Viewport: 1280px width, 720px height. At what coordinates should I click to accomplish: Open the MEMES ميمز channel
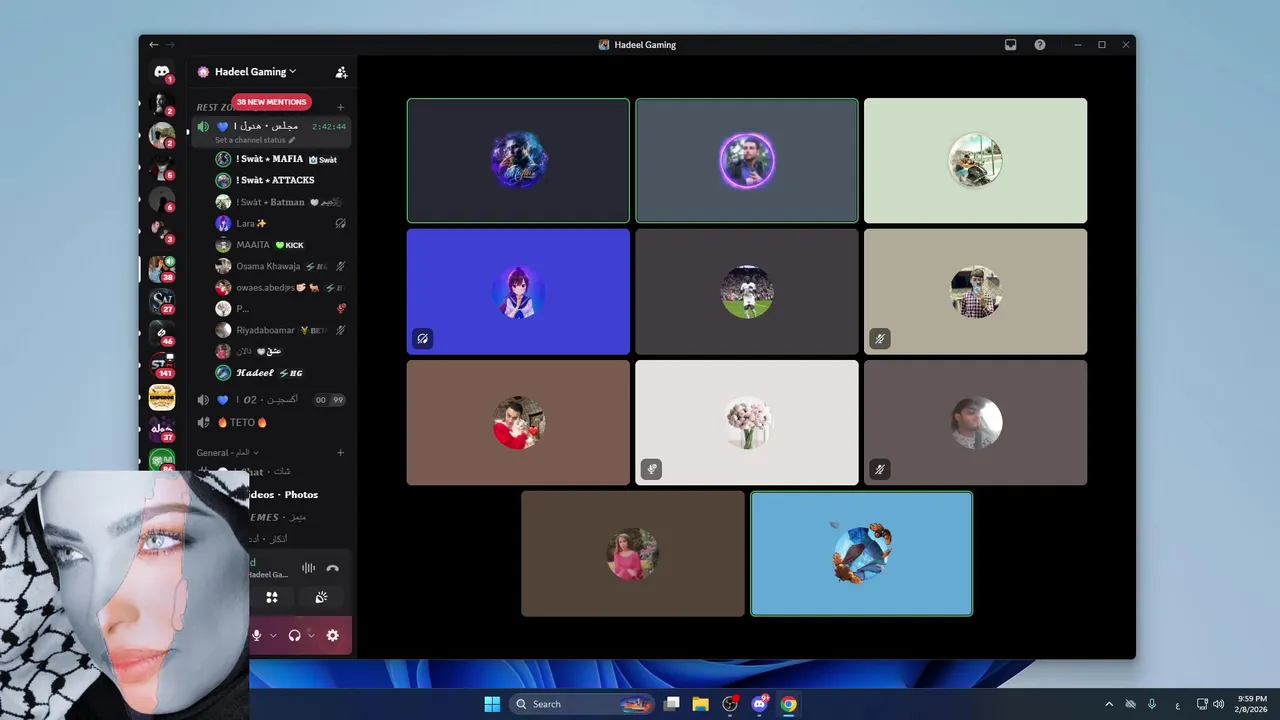coord(279,517)
